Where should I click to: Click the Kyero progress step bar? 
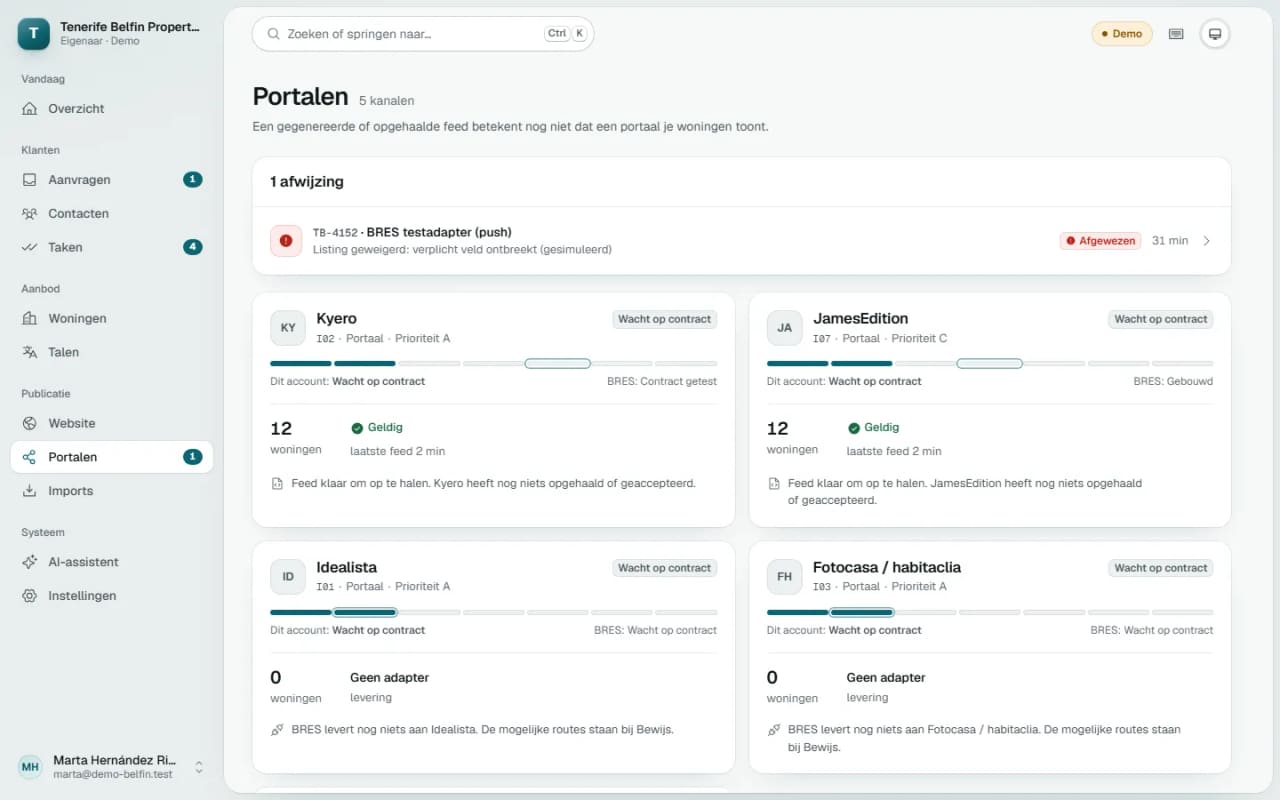(x=493, y=363)
